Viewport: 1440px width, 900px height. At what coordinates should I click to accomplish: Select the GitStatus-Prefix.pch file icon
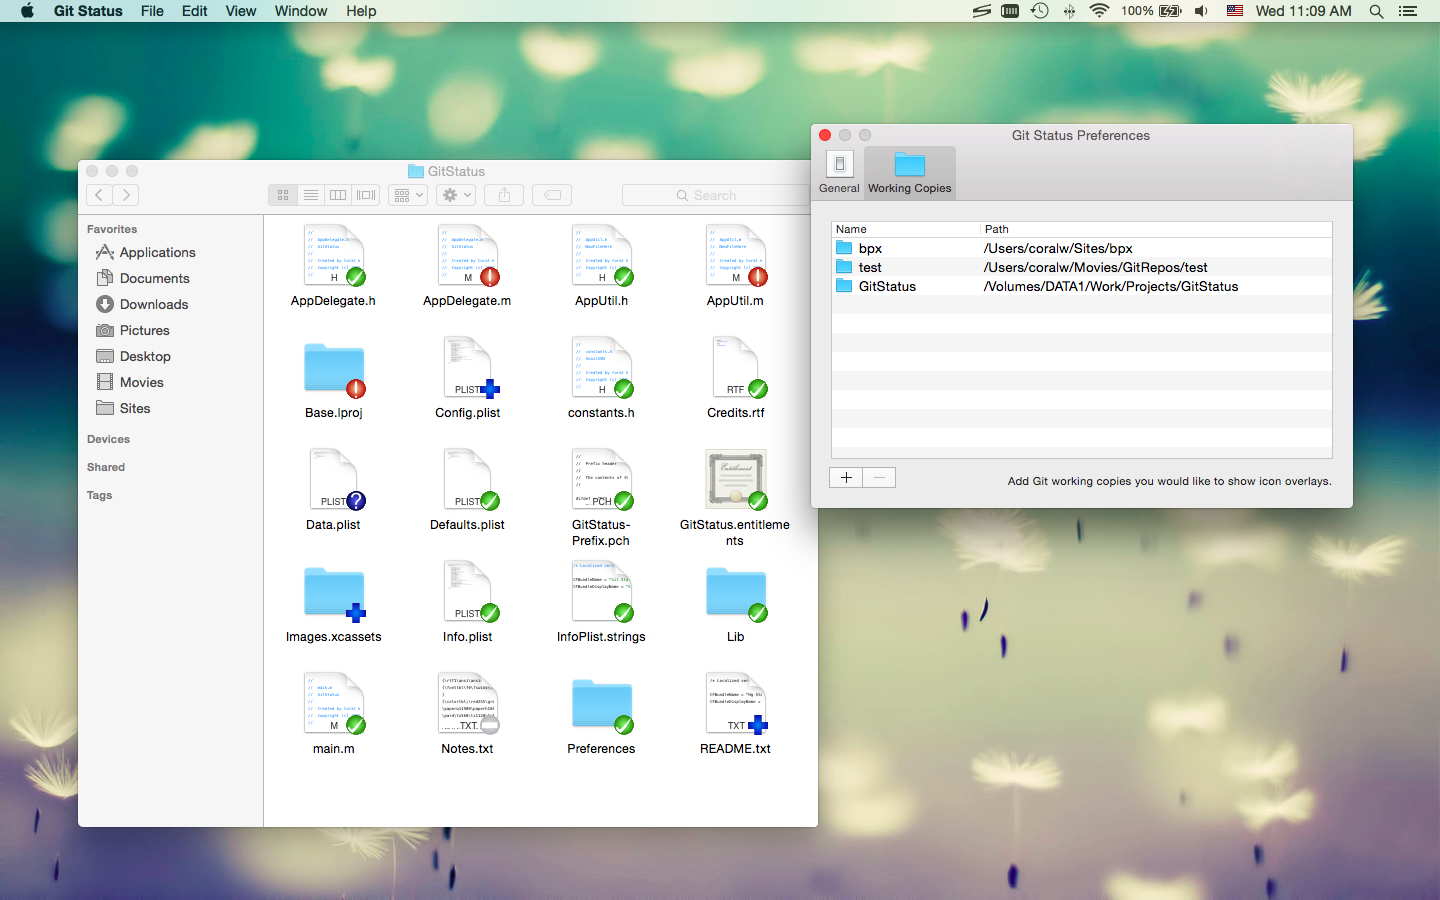click(602, 479)
